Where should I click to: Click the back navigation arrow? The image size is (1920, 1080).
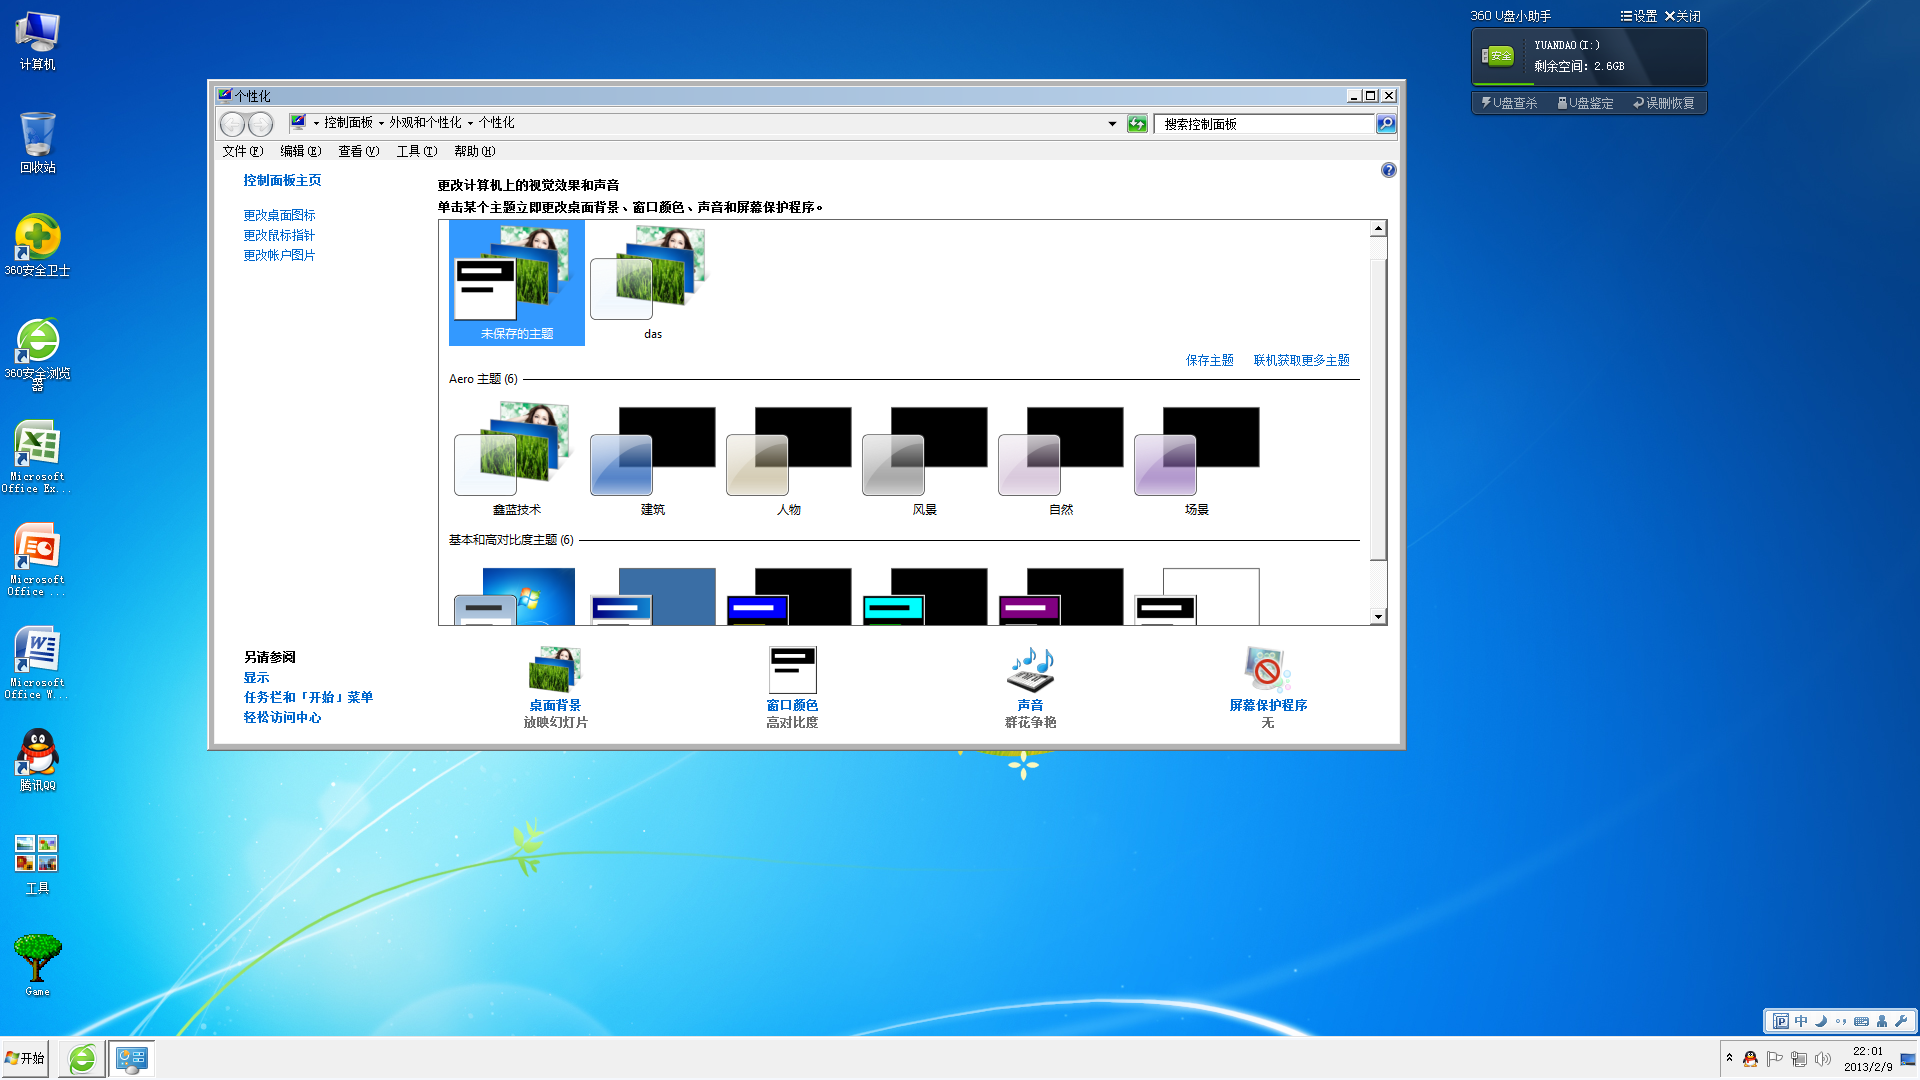(x=232, y=124)
